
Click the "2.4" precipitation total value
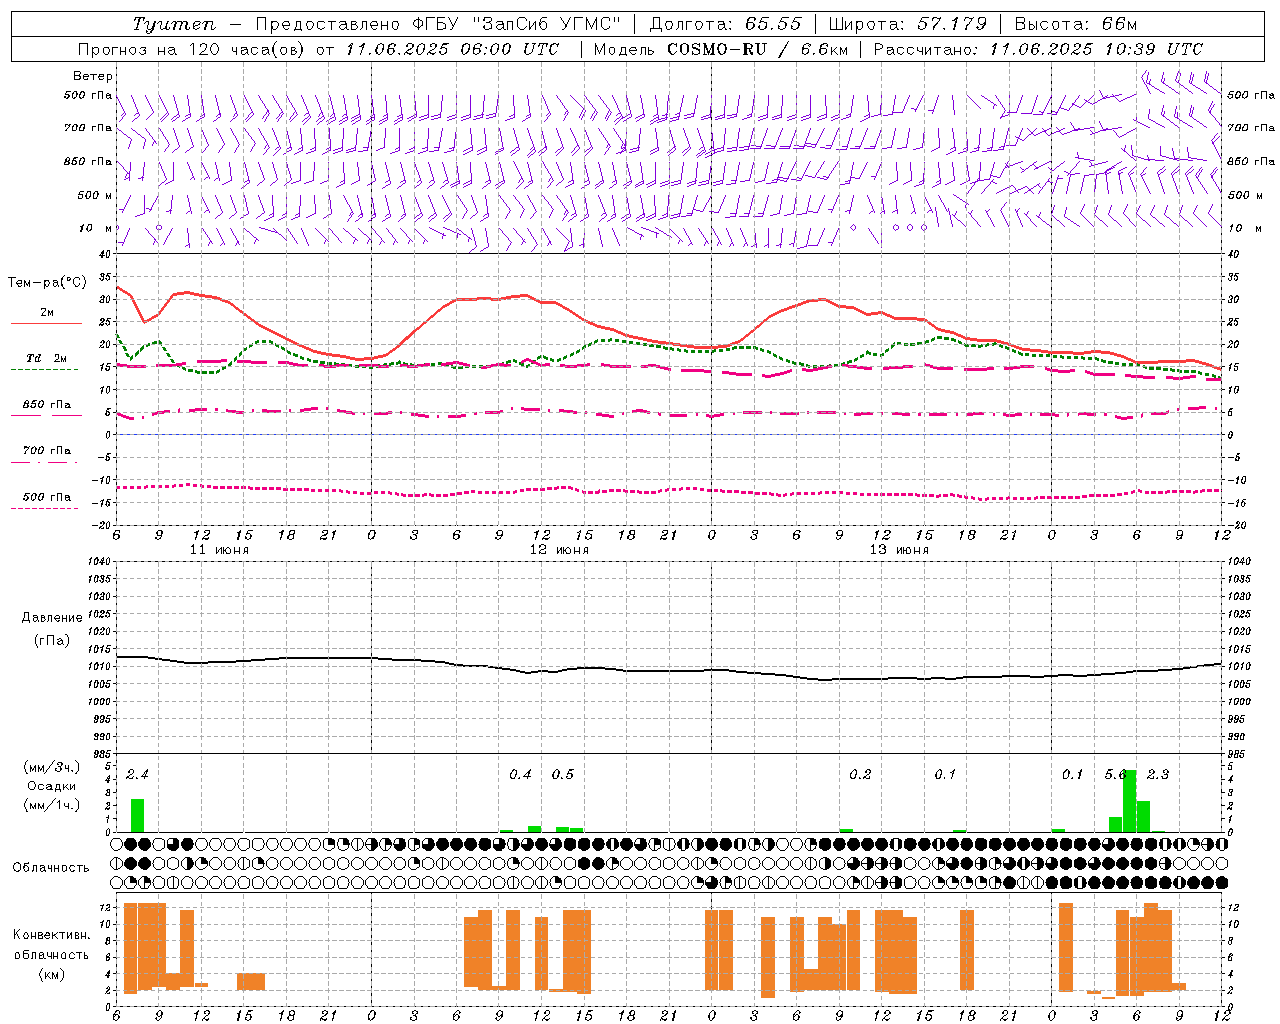click(137, 774)
